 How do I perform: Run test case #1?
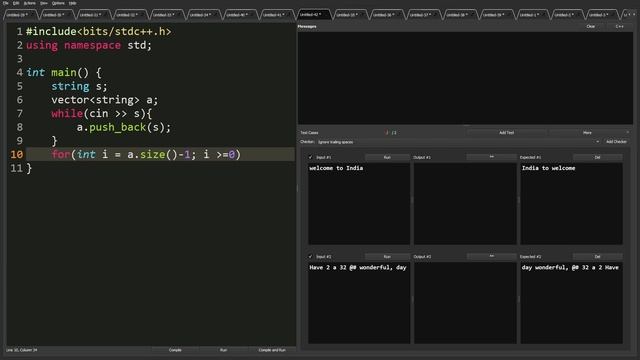tap(387, 157)
